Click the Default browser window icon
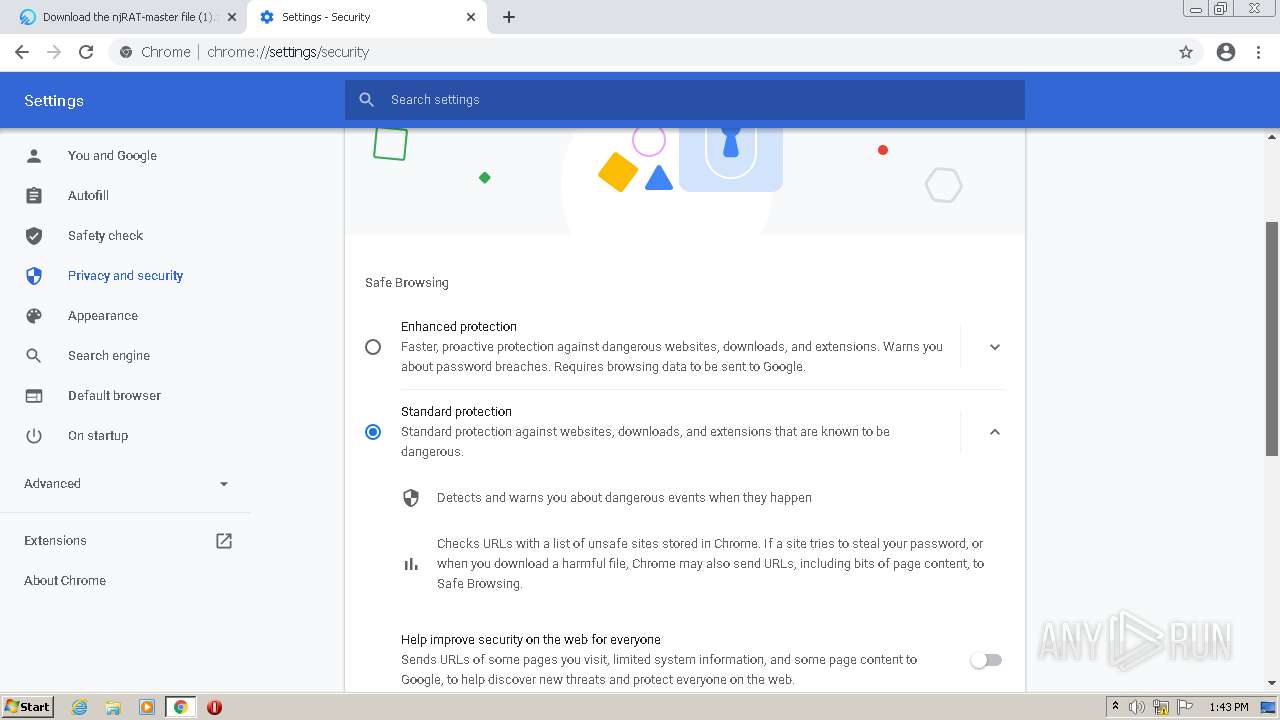 click(x=34, y=395)
